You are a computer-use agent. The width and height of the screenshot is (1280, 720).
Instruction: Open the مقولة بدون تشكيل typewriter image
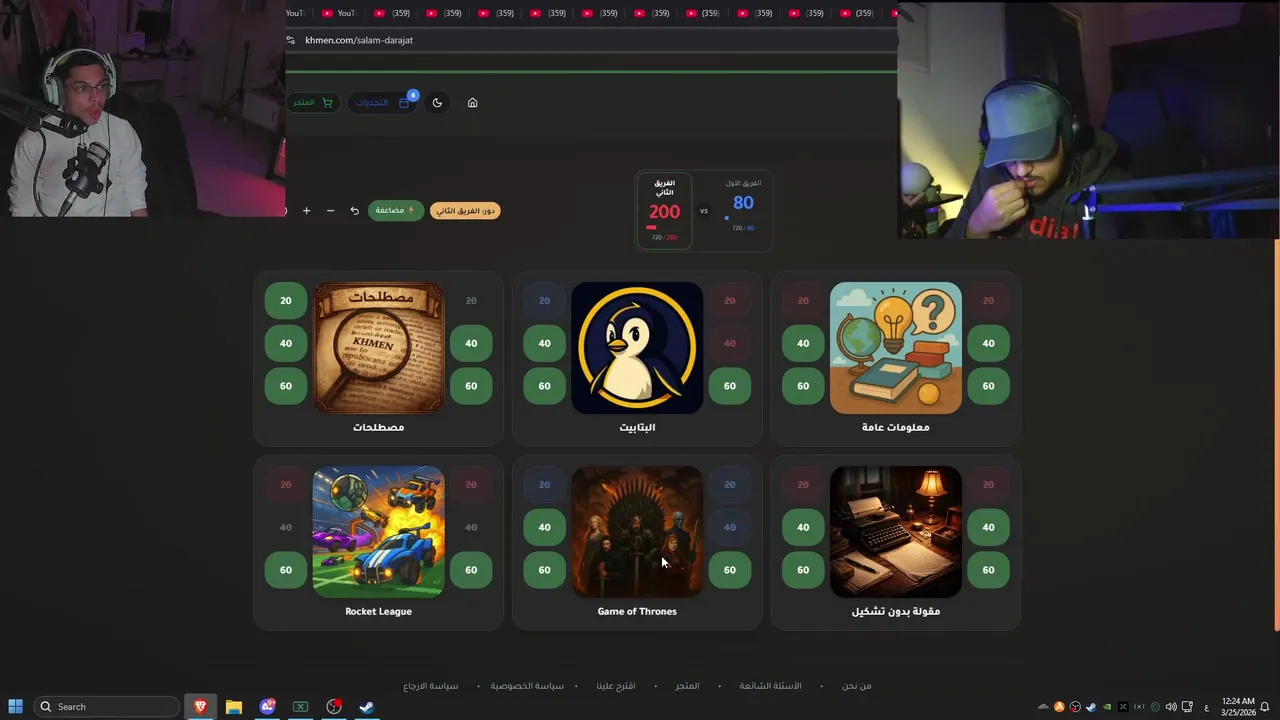point(896,531)
